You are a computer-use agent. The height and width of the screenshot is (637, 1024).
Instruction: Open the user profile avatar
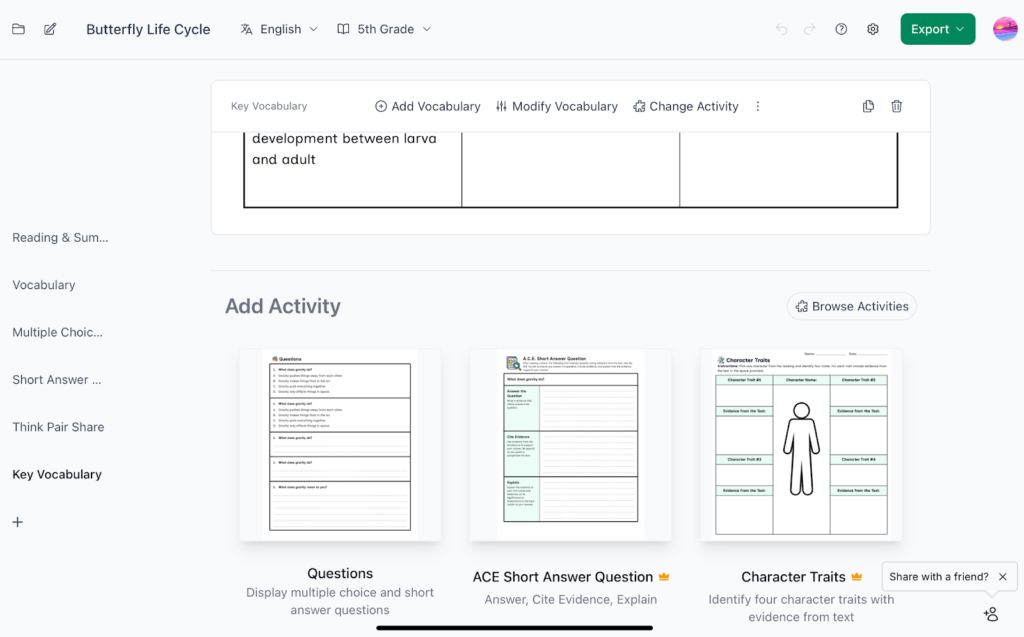point(1004,29)
